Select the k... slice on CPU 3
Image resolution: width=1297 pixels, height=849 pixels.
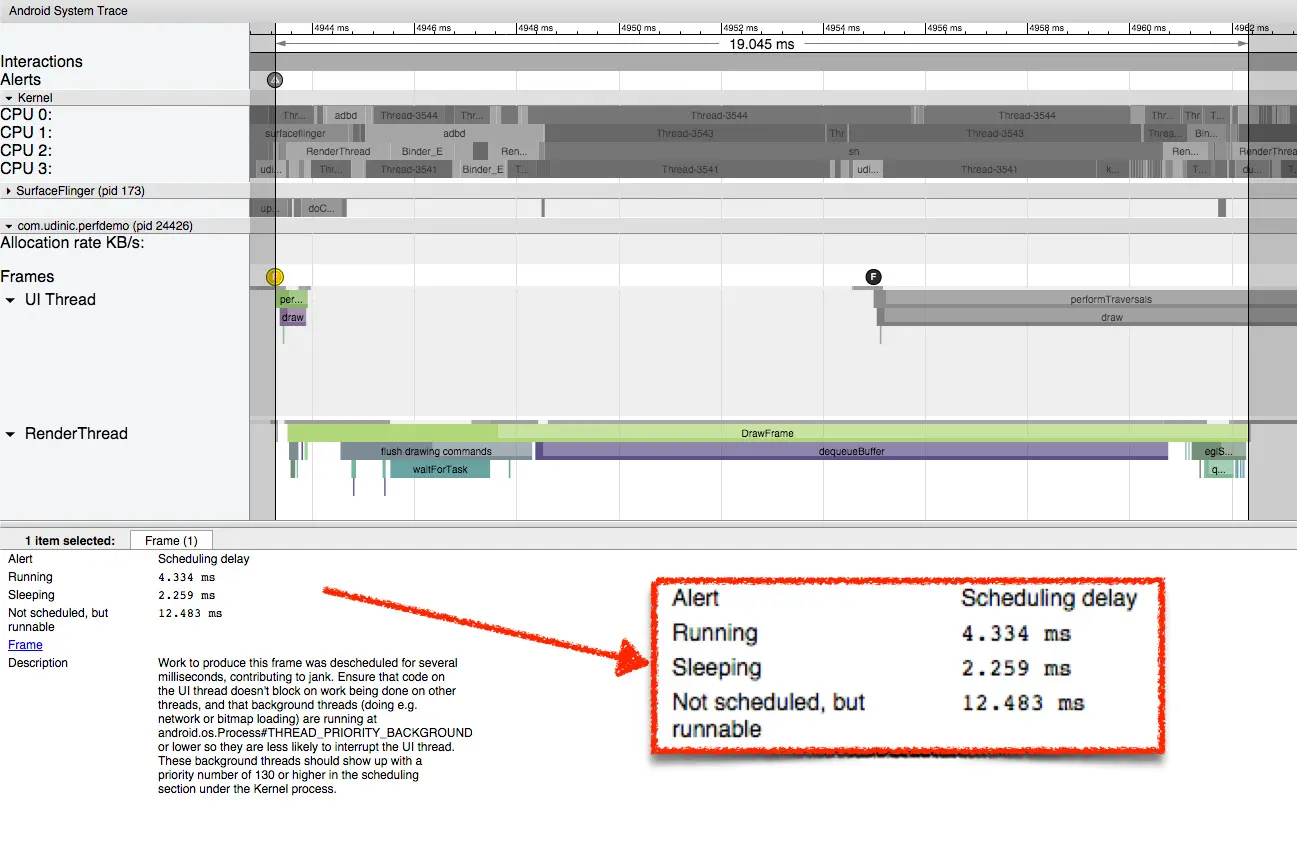tap(1113, 169)
